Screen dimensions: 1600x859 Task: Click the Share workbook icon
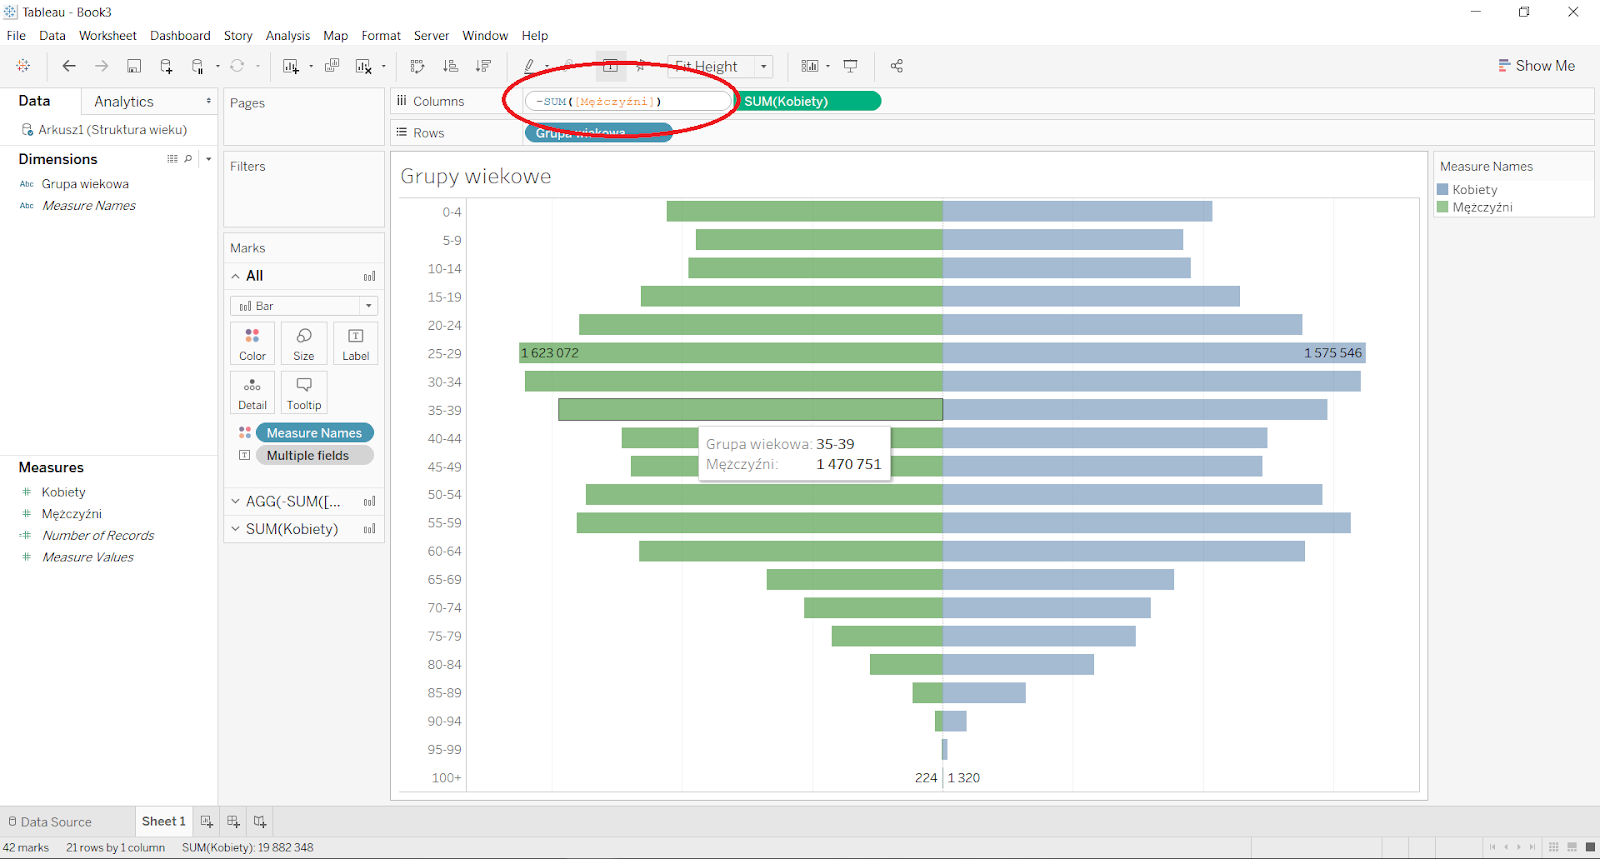tap(897, 66)
